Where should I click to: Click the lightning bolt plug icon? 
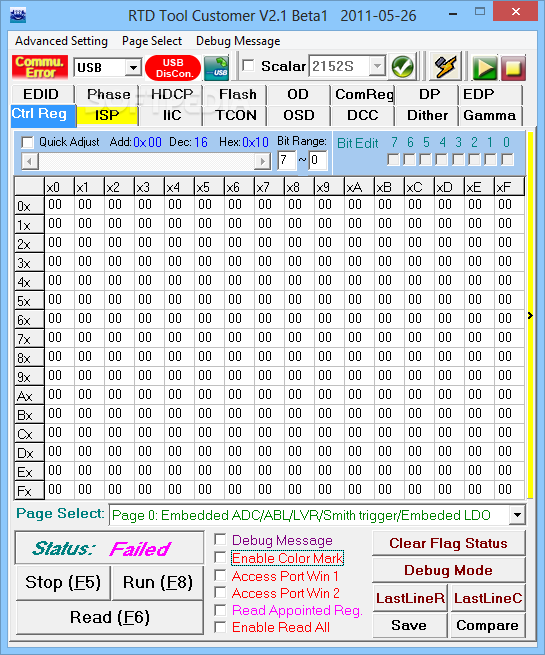[x=445, y=67]
